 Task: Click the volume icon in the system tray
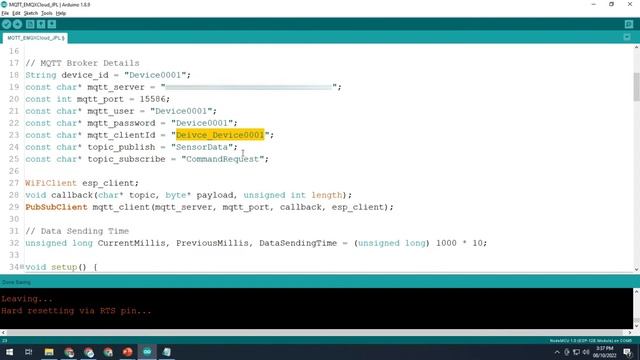click(x=586, y=352)
